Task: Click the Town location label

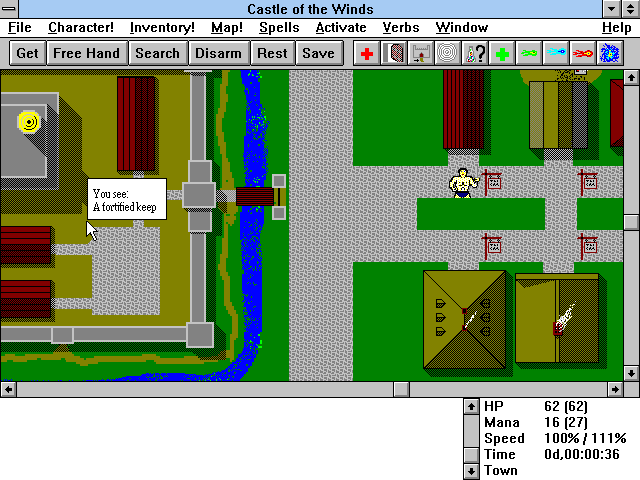Action: pyautogui.click(x=501, y=470)
